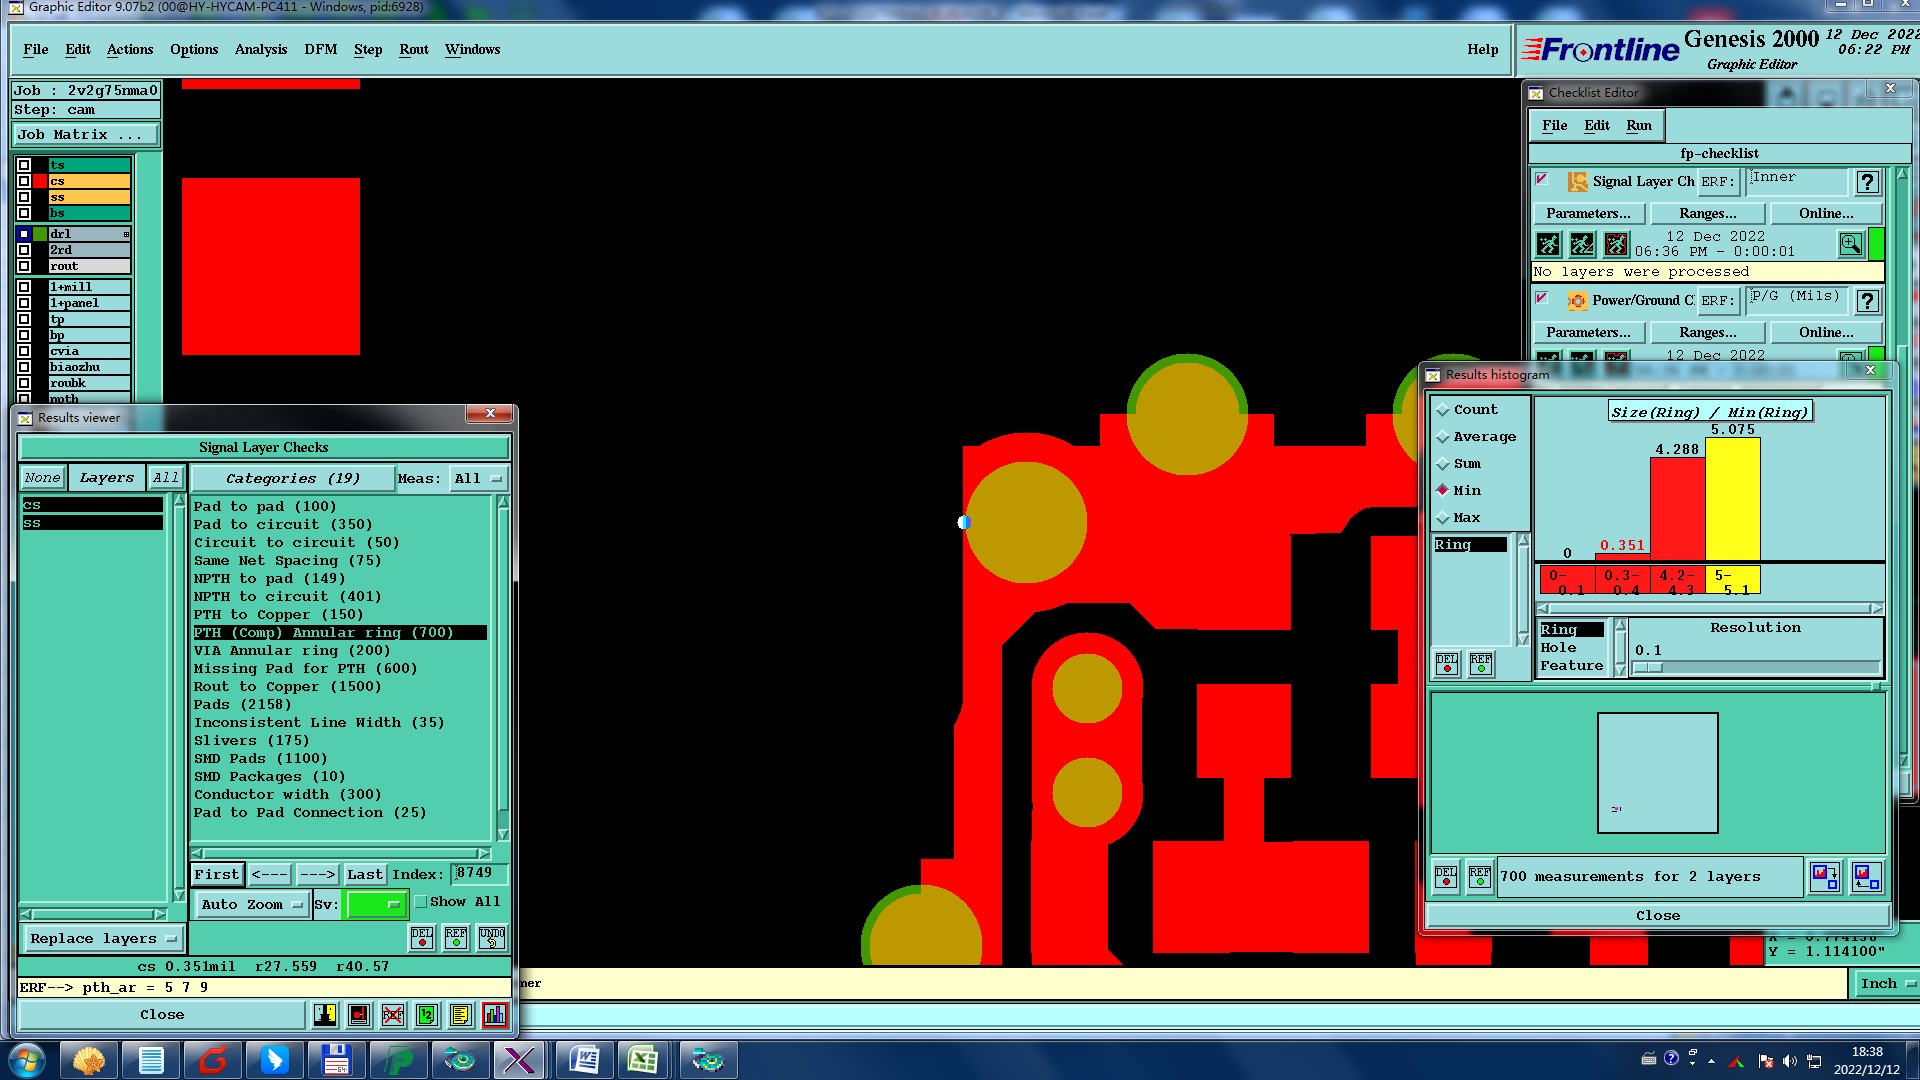This screenshot has width=1920, height=1080.
Task: Click histogram export-down icon
Action: tap(1825, 876)
